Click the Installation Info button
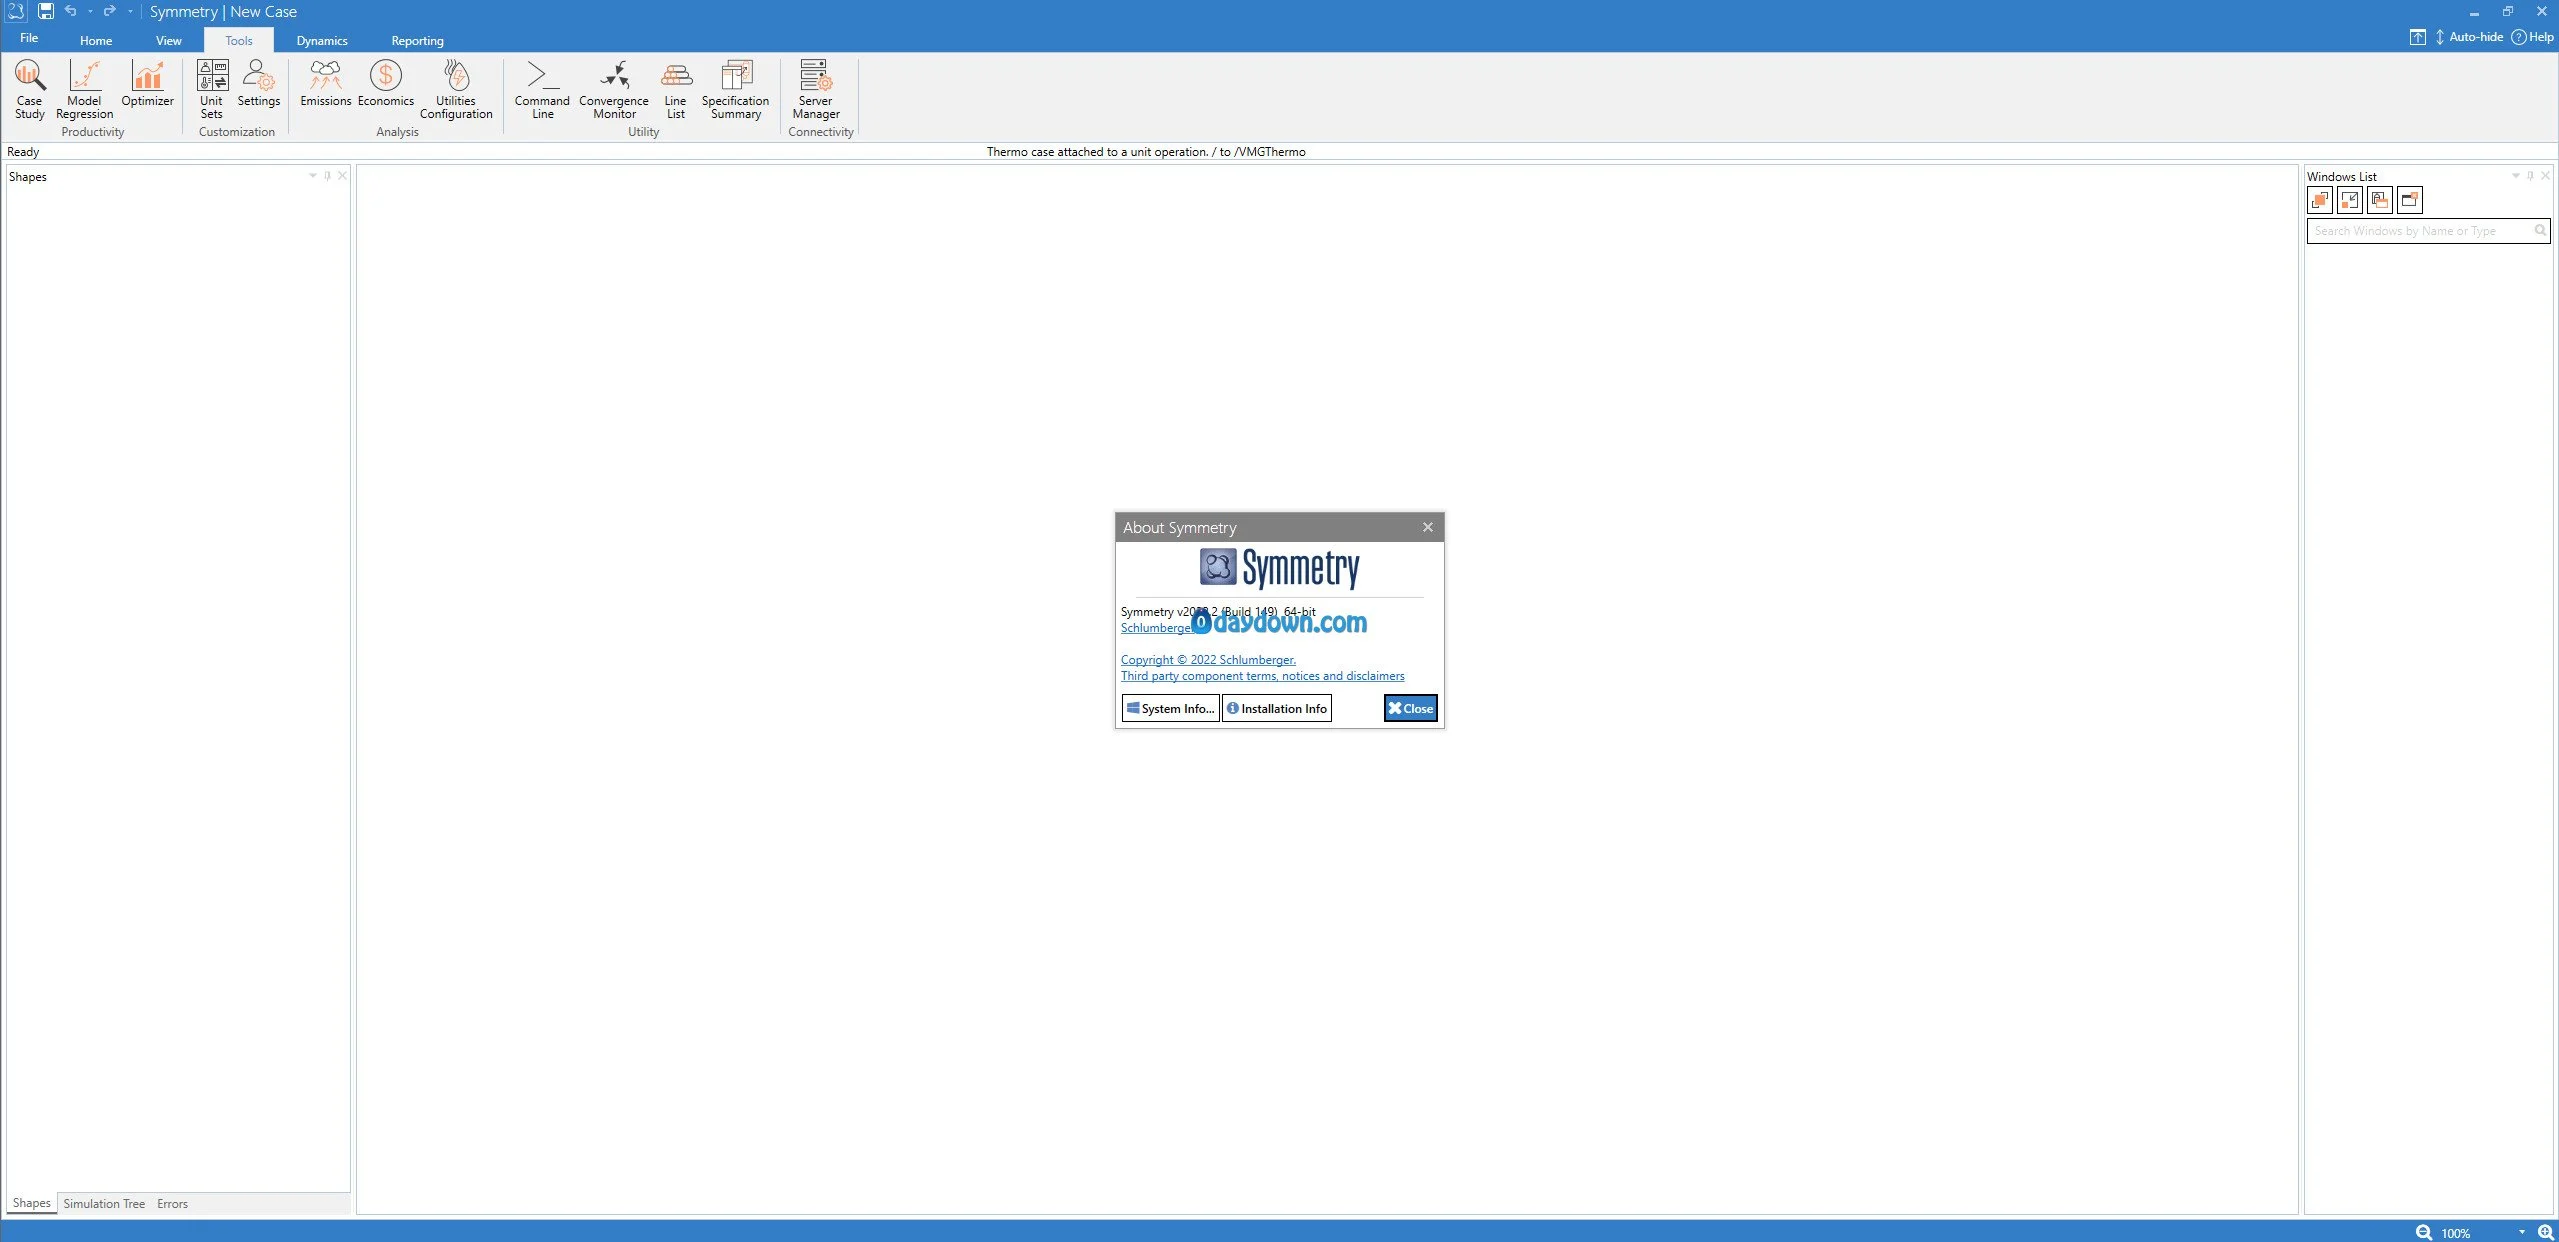Image resolution: width=2559 pixels, height=1242 pixels. click(1278, 707)
